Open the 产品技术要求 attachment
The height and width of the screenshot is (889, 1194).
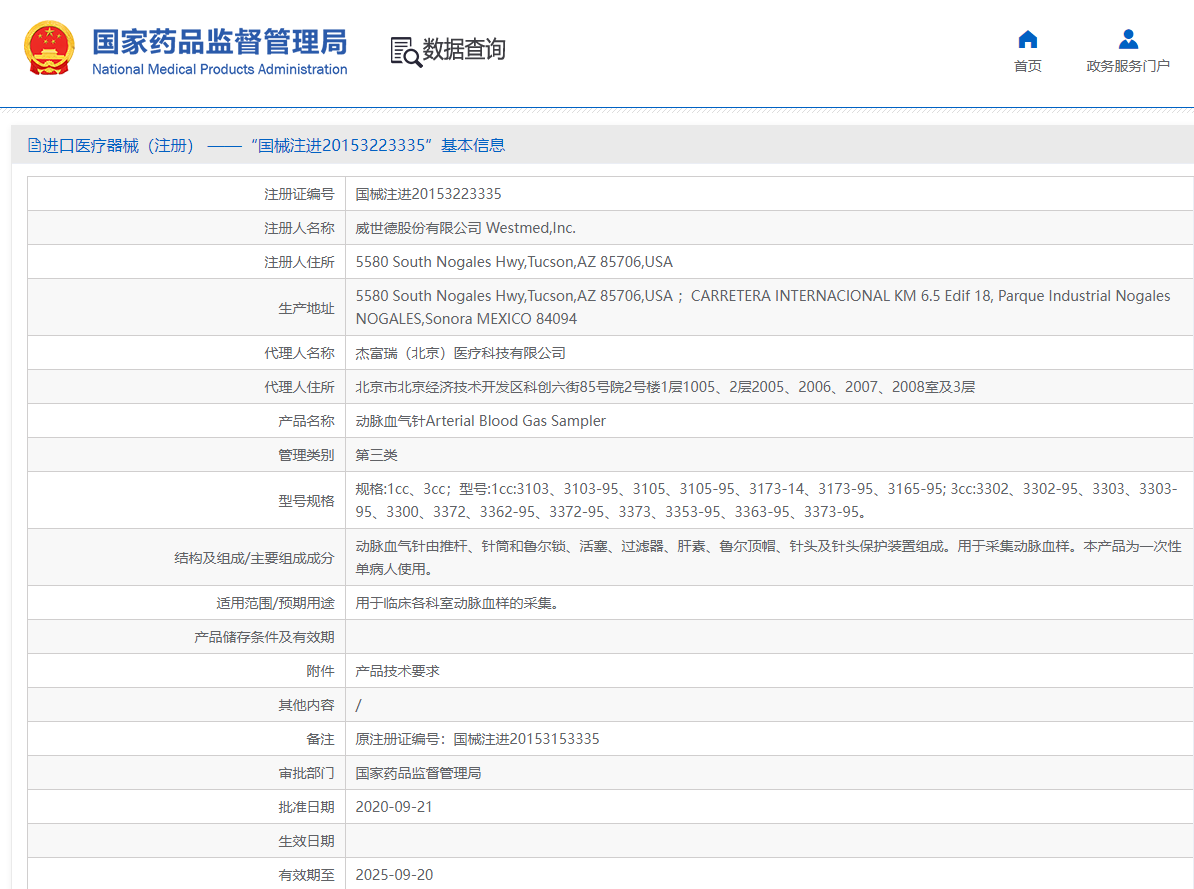397,671
